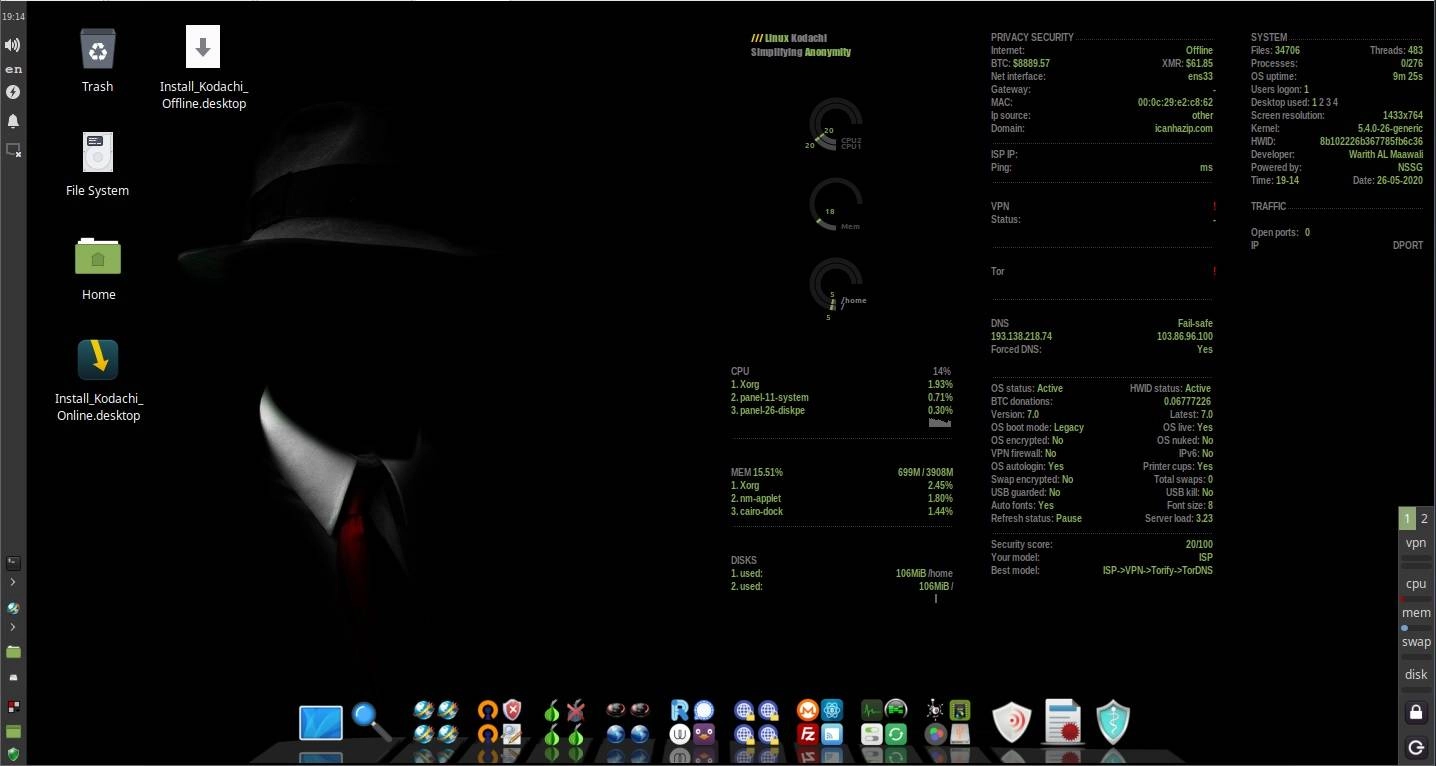
Task: Click the lock screen button
Action: pos(1415,713)
